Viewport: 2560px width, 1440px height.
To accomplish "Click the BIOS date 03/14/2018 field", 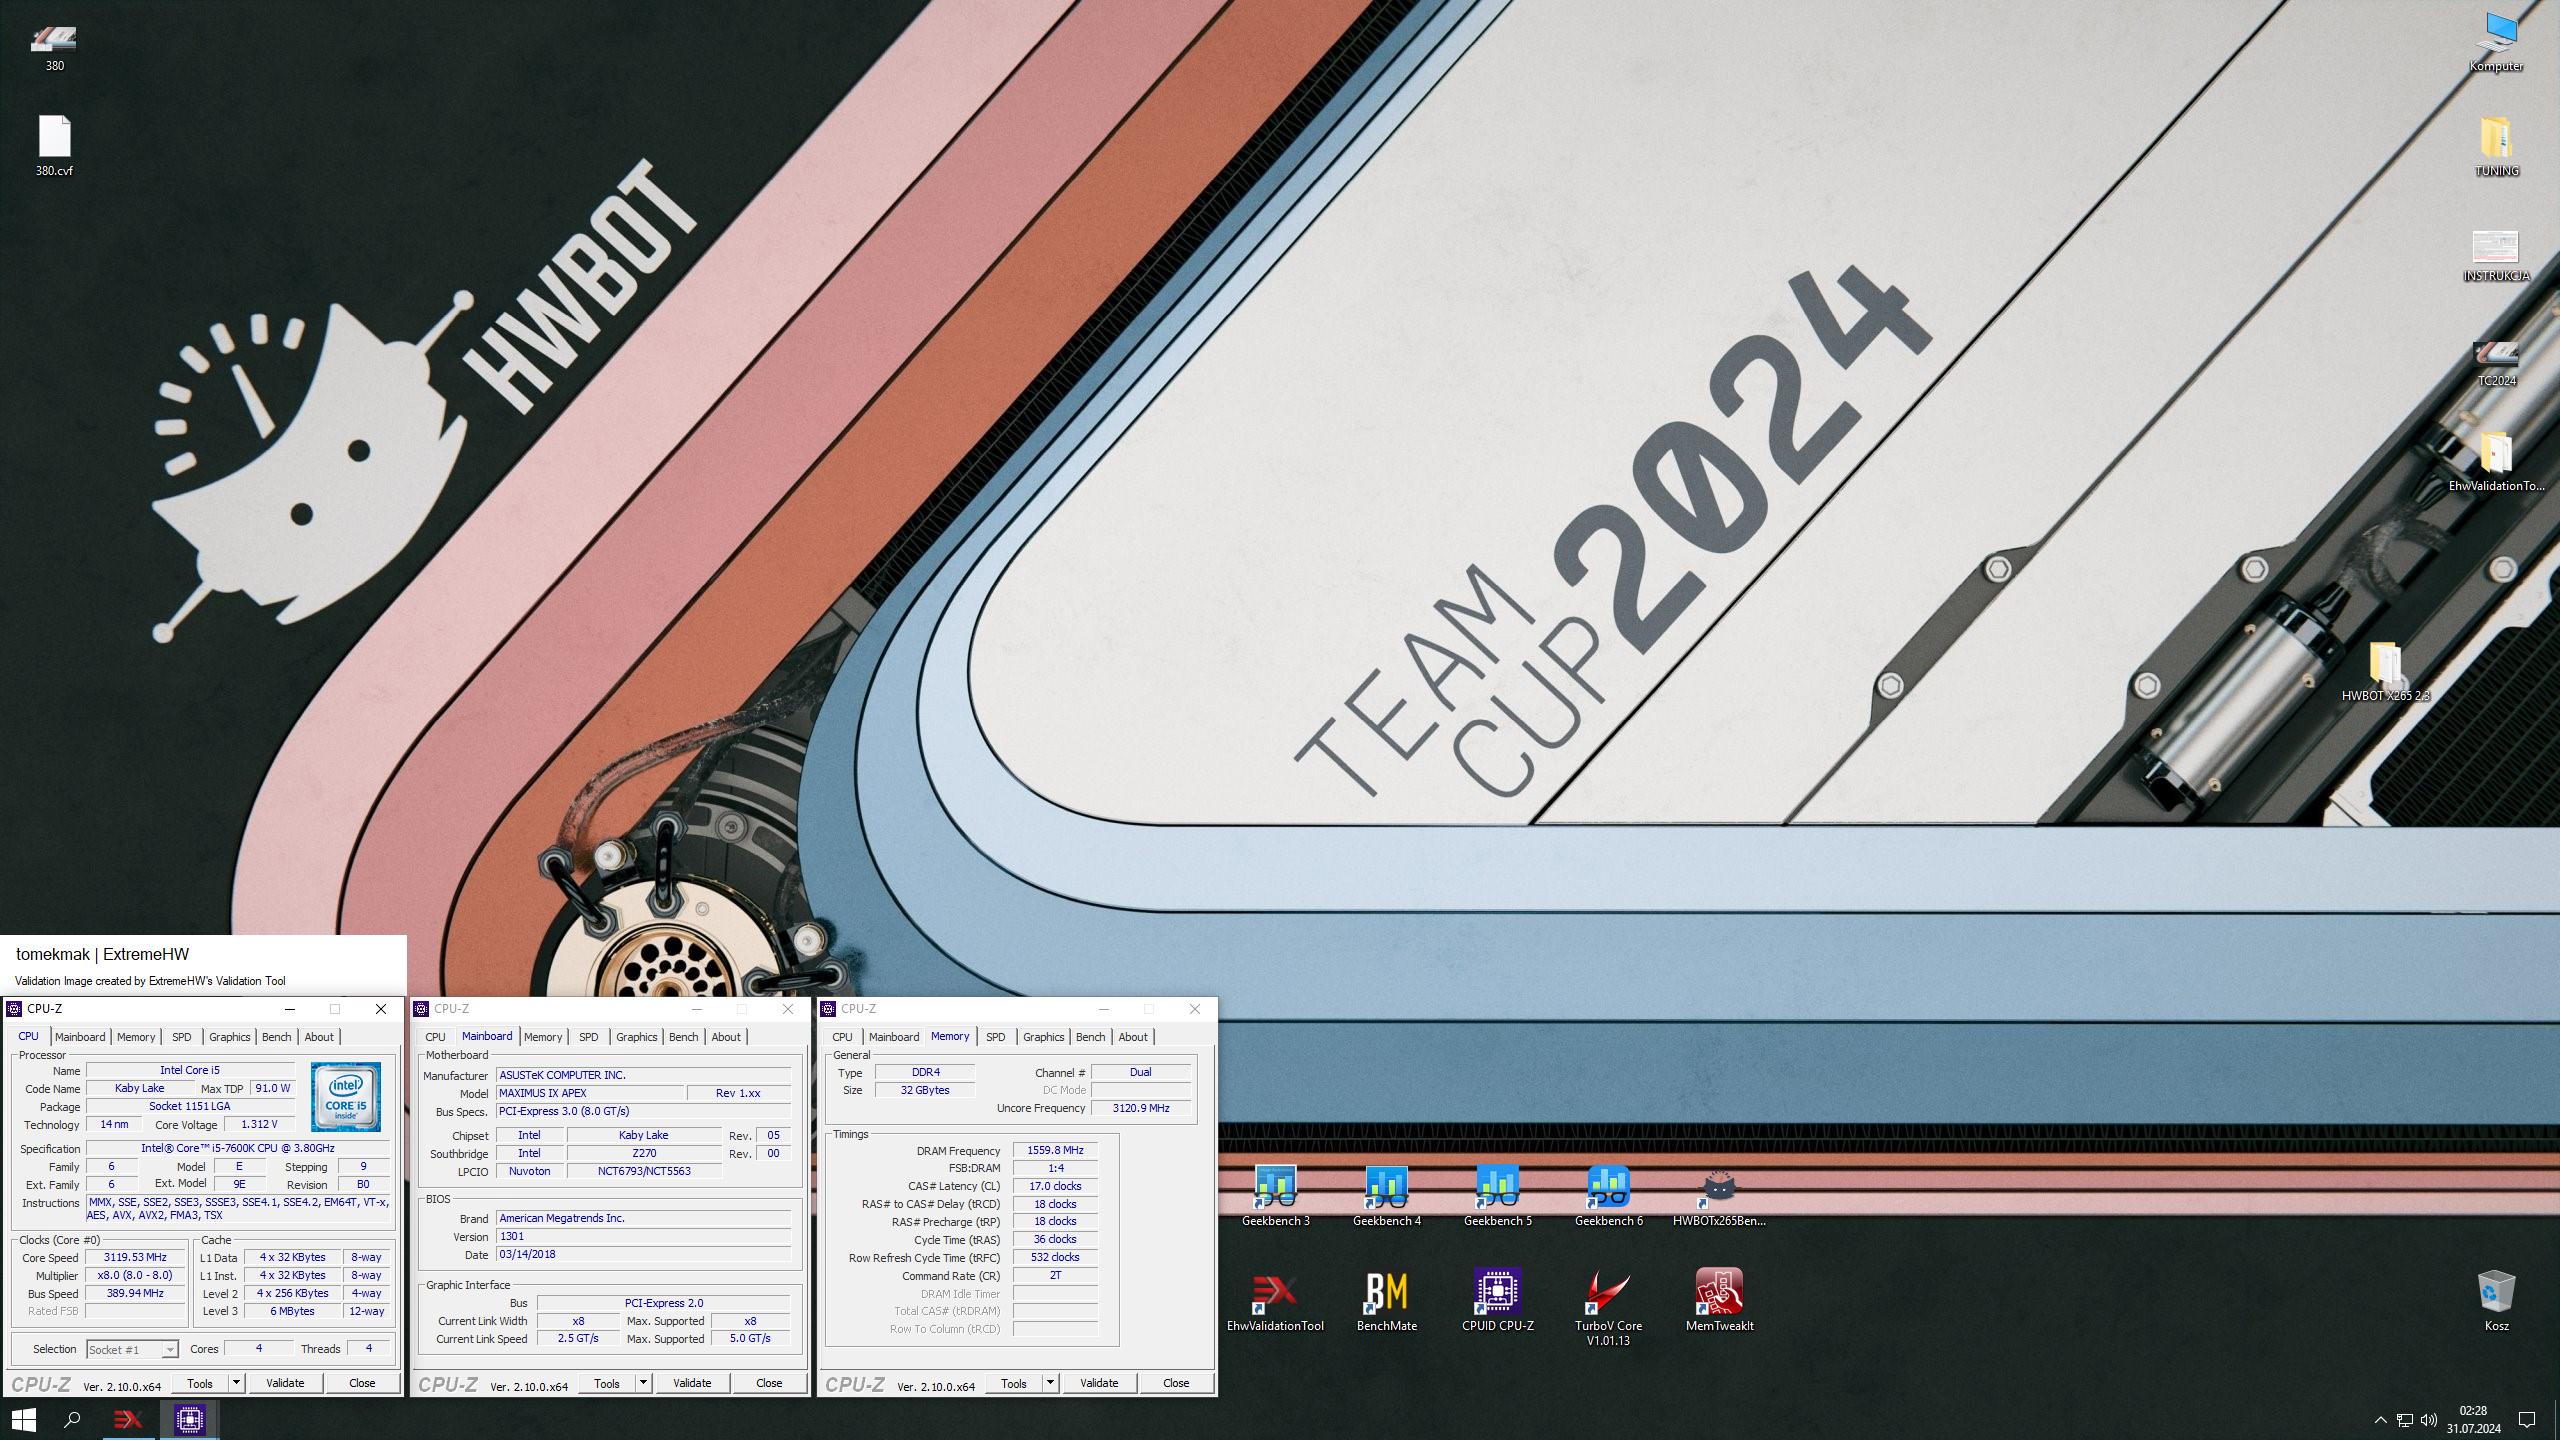I will tap(643, 1255).
